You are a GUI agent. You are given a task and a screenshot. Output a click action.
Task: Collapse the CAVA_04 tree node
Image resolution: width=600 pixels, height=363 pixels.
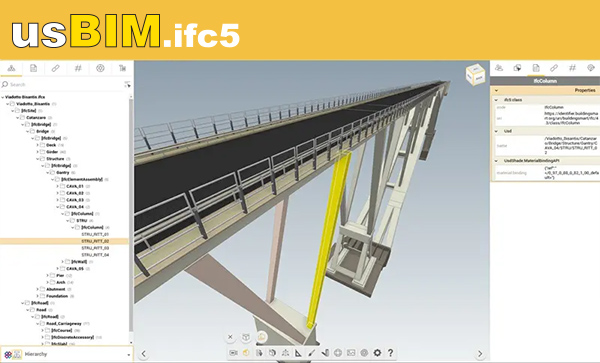click(x=58, y=207)
